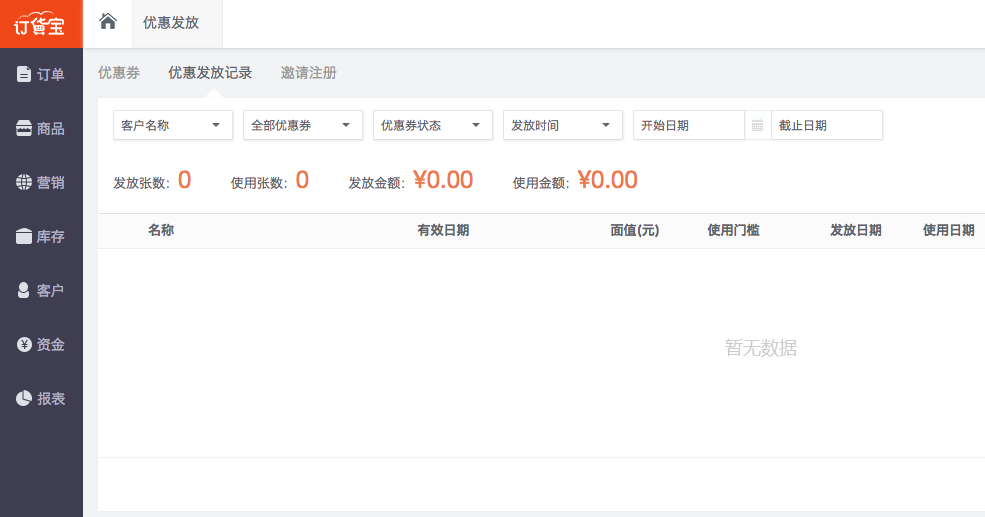985x517 pixels.
Task: Open the 商品 products sidebar icon
Action: [x=24, y=128]
